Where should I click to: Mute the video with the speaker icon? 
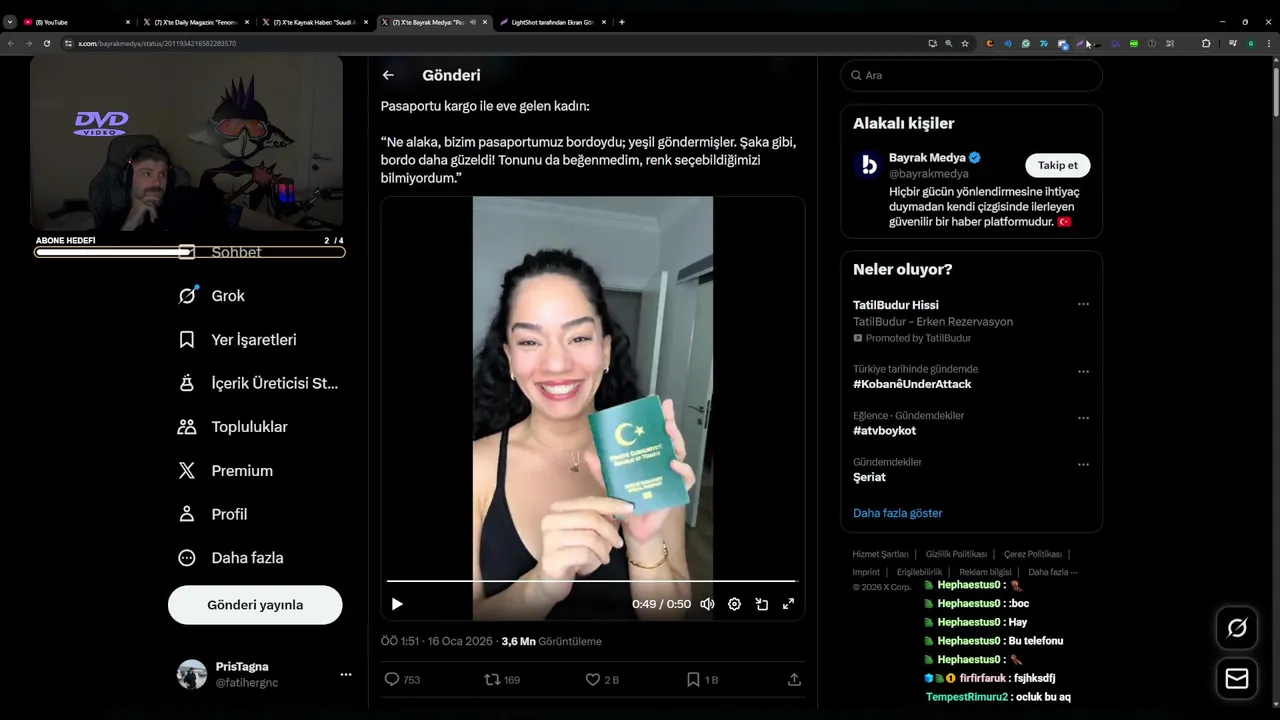point(707,604)
